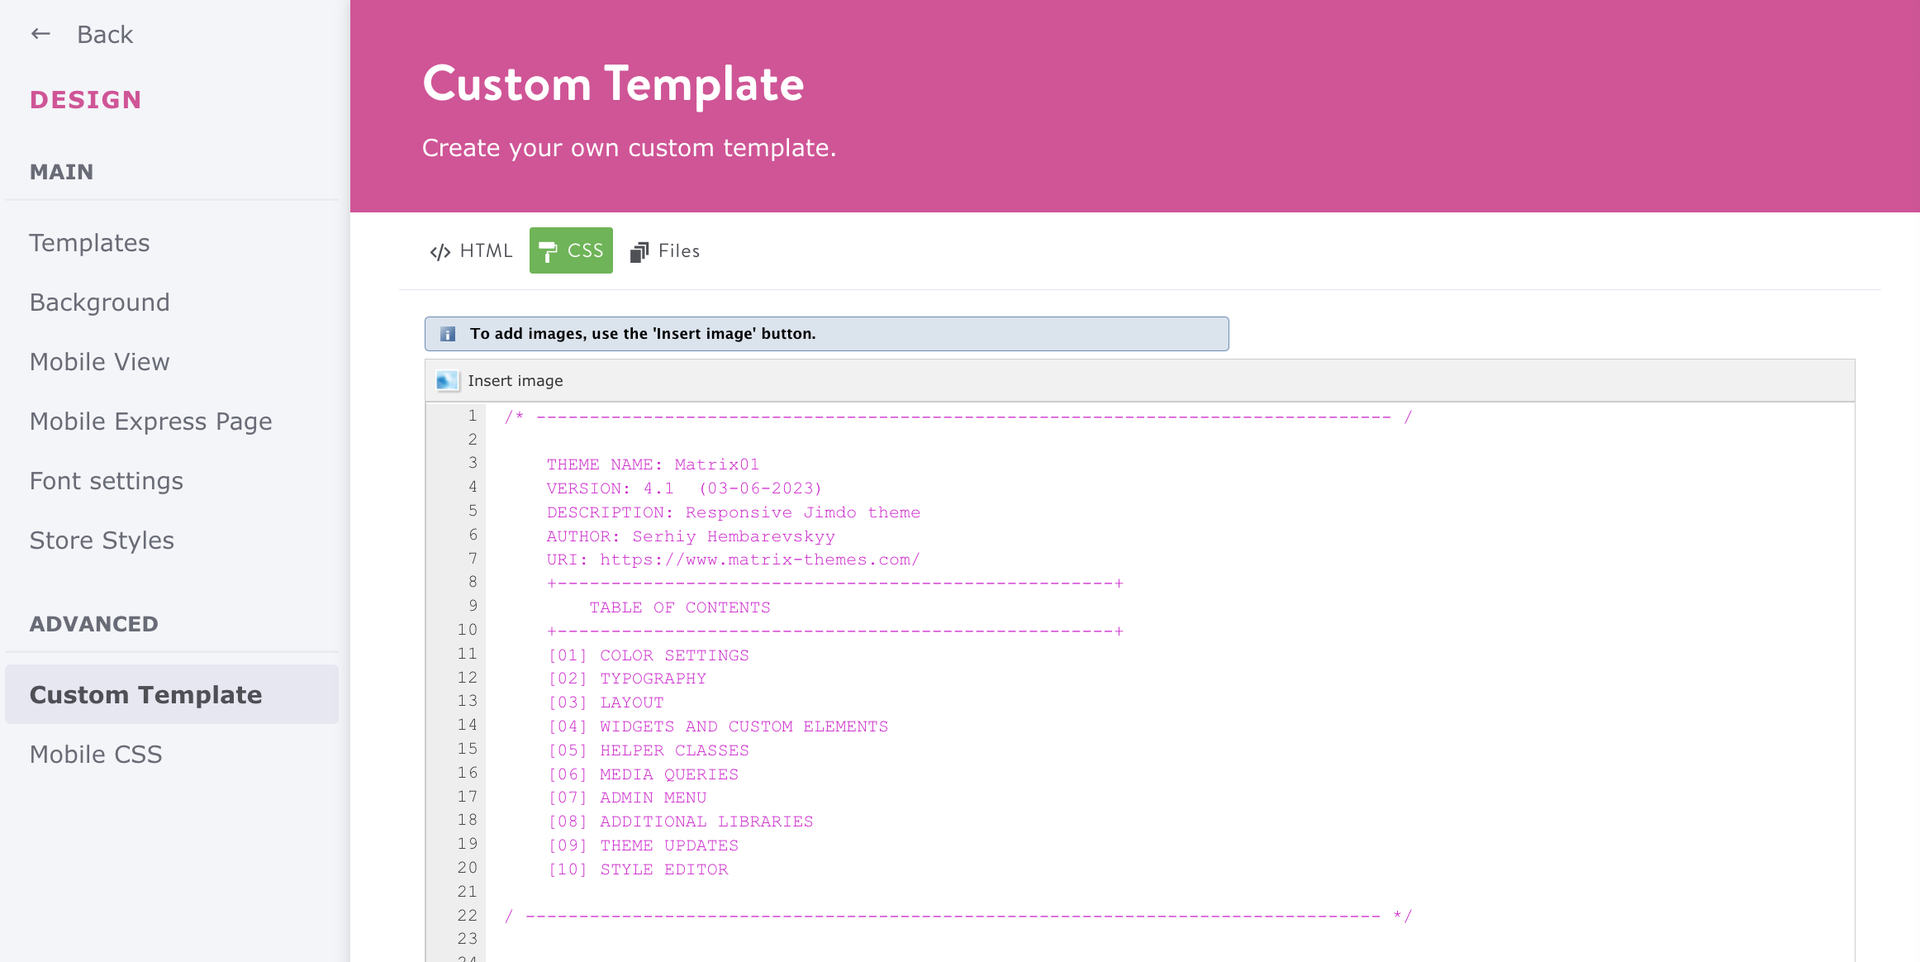This screenshot has height=962, width=1920.
Task: Open the Templates section
Action: pyautogui.click(x=89, y=242)
